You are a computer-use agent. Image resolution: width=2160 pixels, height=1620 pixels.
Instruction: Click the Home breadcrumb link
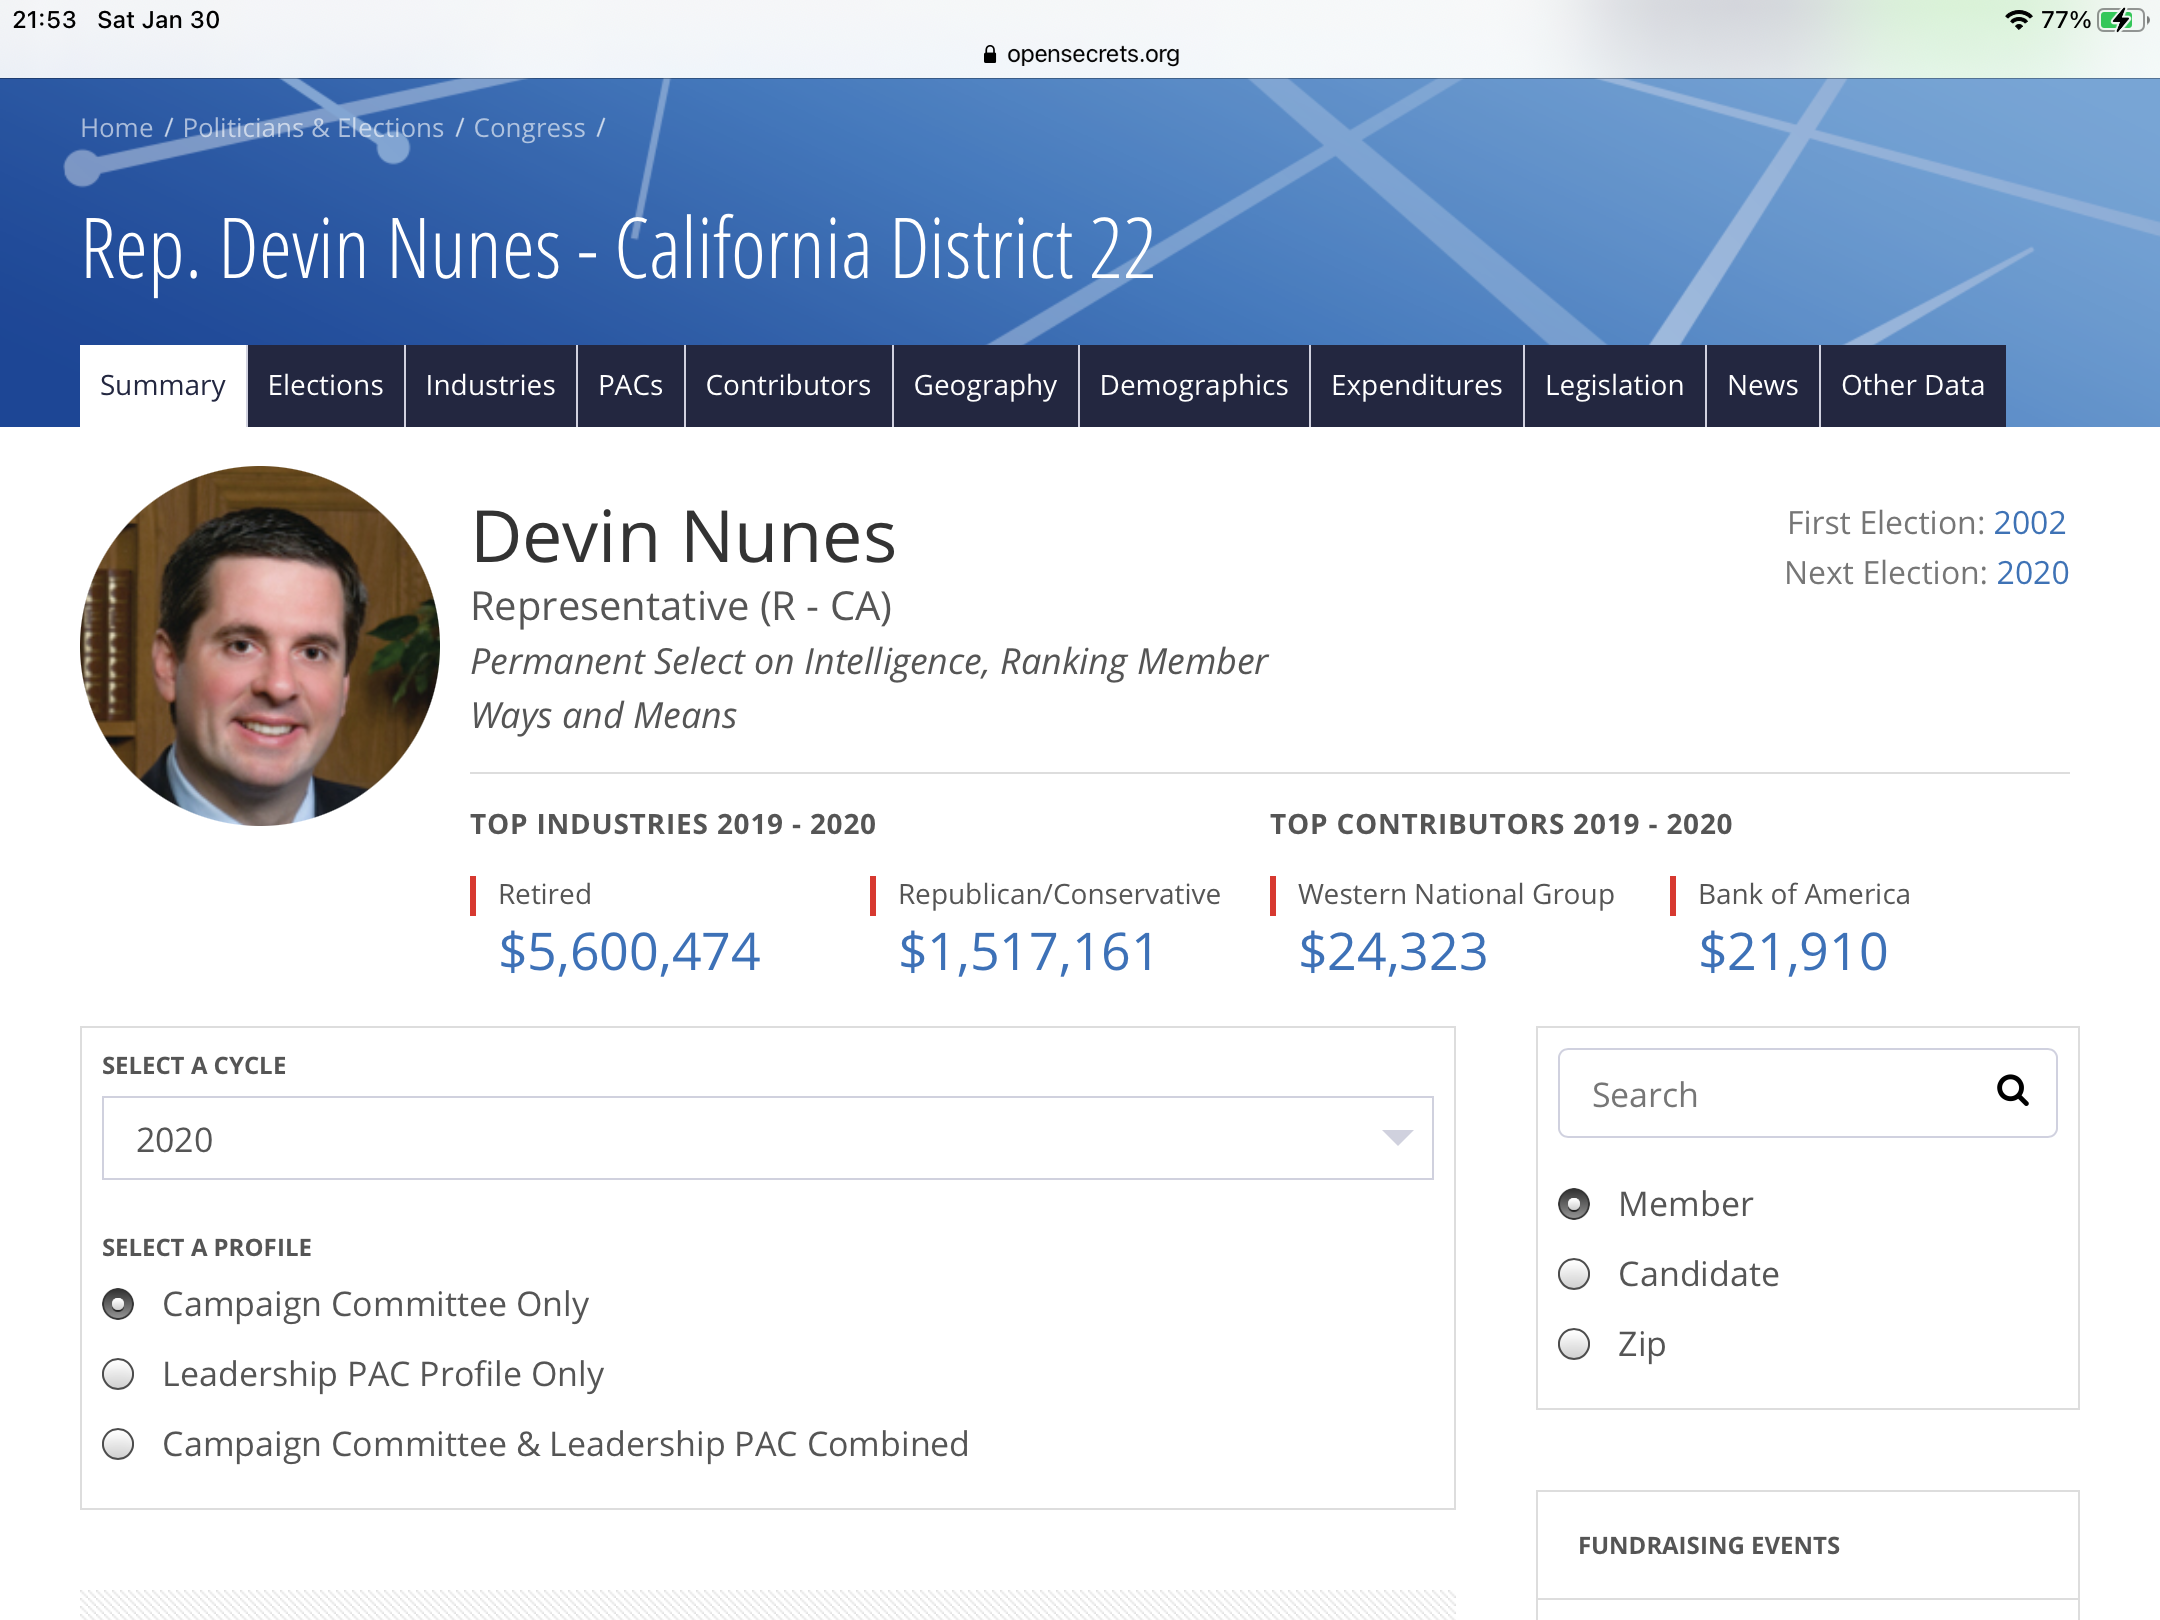coord(116,128)
